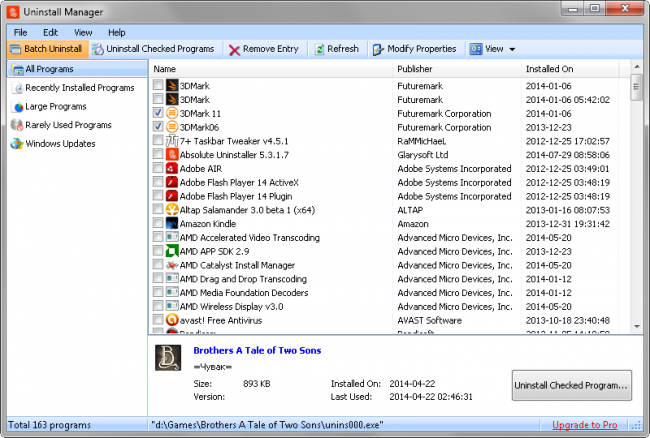Open the View menu in the menu bar
650x438 pixels.
[x=83, y=32]
